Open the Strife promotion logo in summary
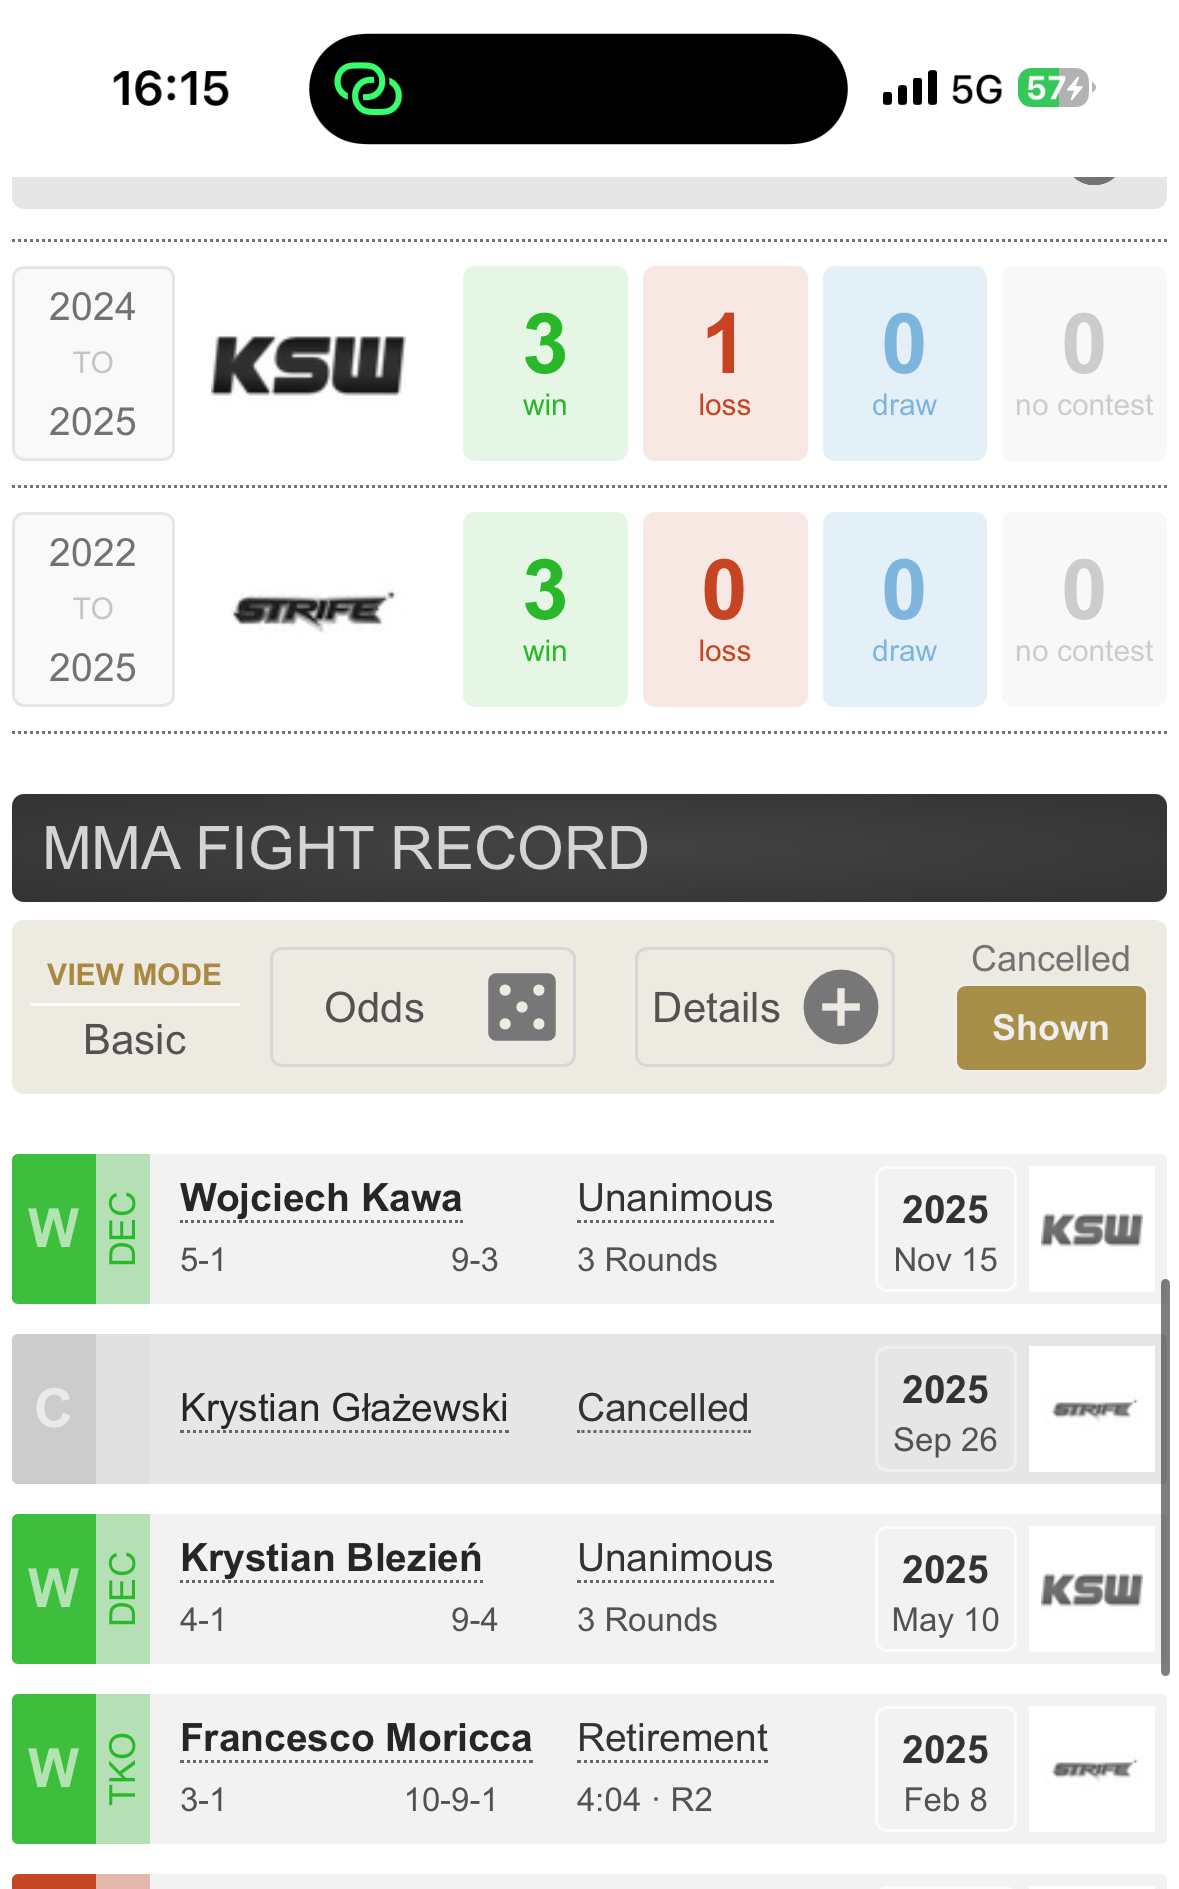This screenshot has height=1889, width=1179. (x=312, y=610)
